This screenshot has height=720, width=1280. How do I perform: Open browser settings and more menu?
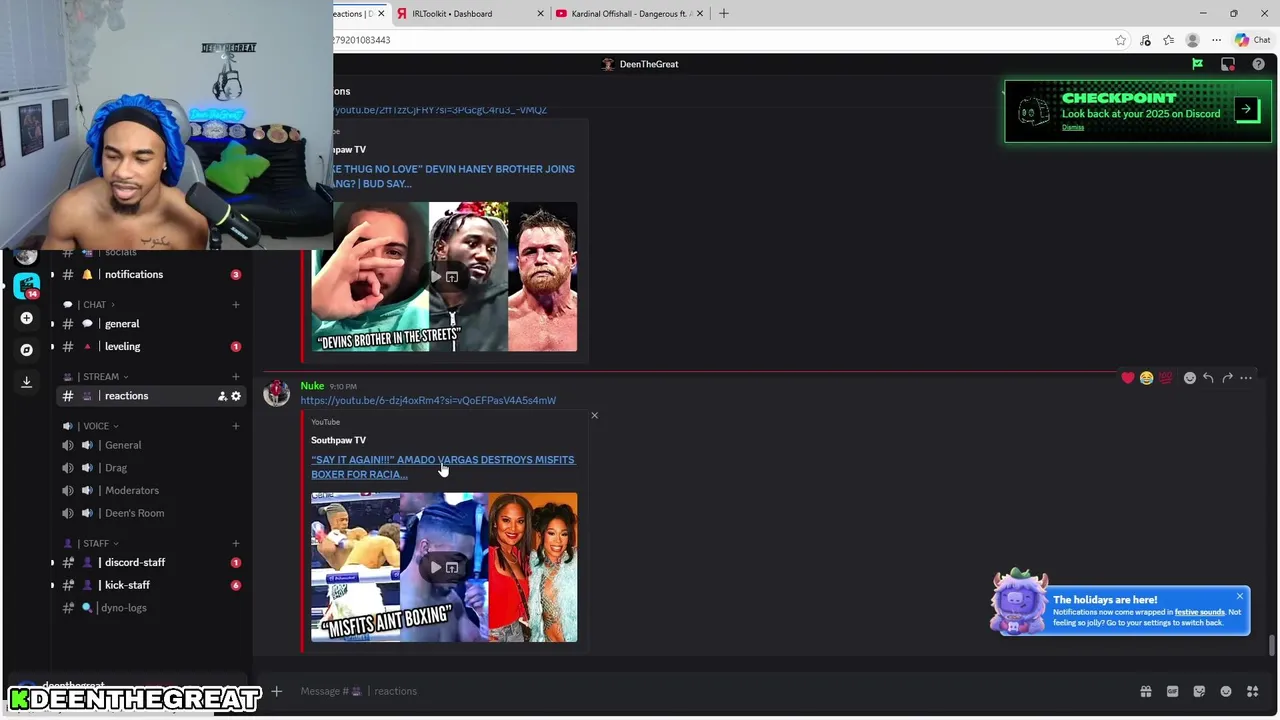point(1216,40)
